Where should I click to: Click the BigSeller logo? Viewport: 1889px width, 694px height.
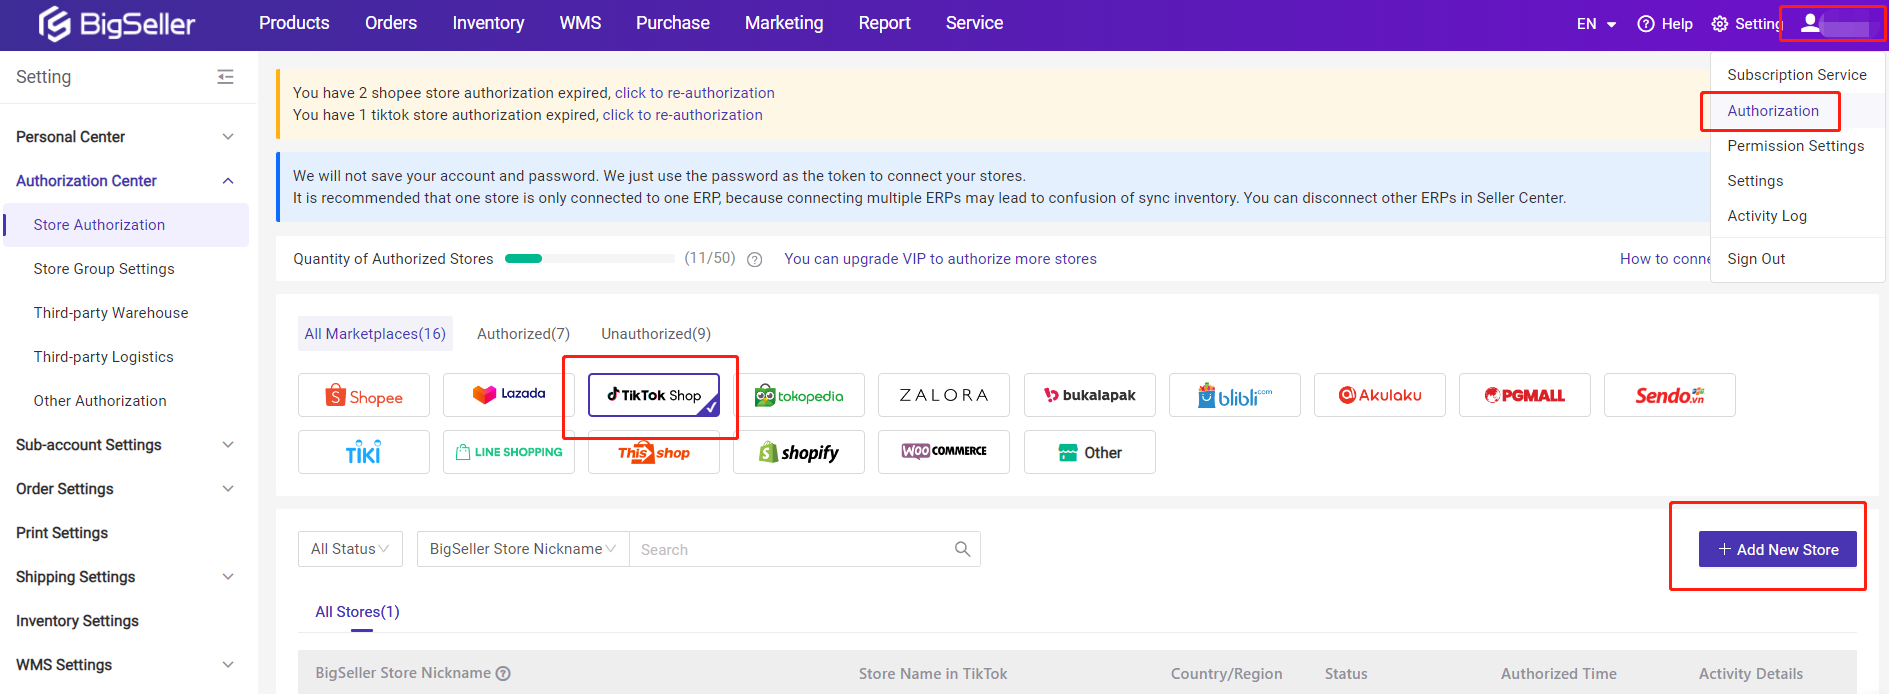116,23
